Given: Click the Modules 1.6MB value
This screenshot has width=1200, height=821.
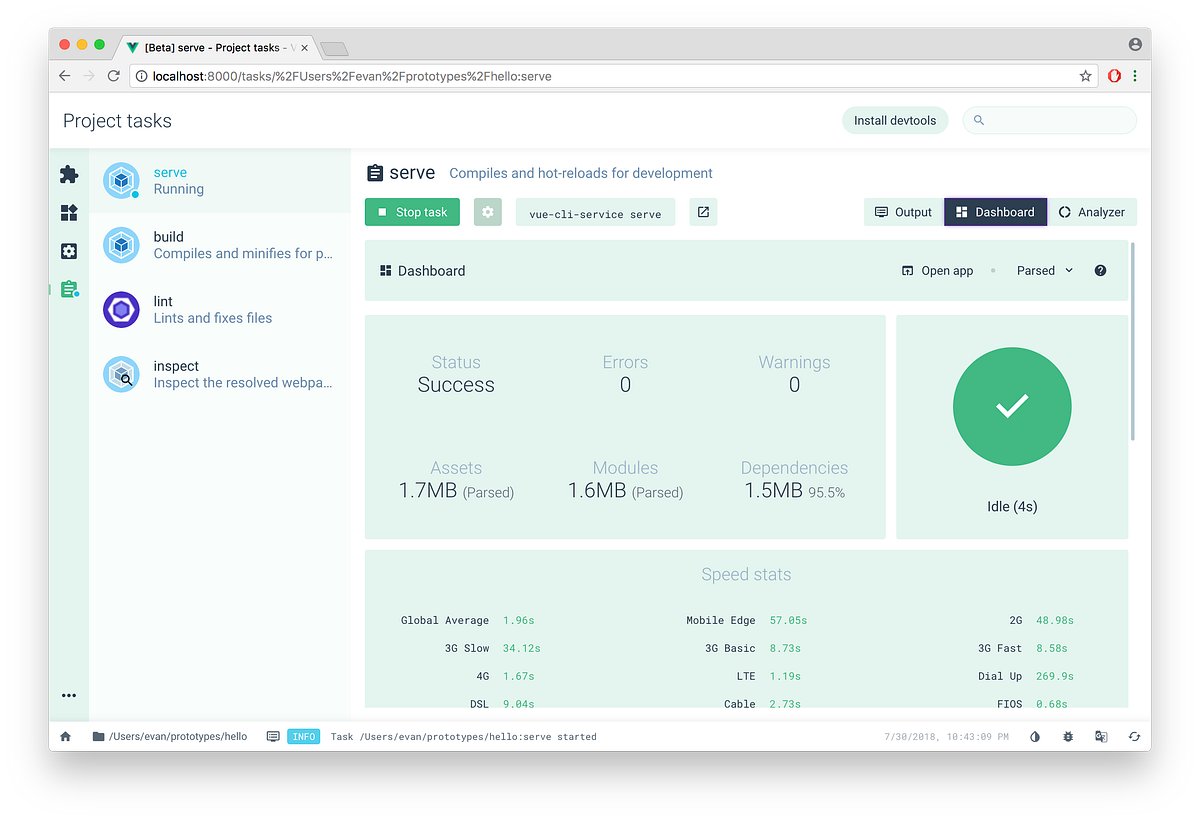Looking at the screenshot, I should pyautogui.click(x=625, y=491).
